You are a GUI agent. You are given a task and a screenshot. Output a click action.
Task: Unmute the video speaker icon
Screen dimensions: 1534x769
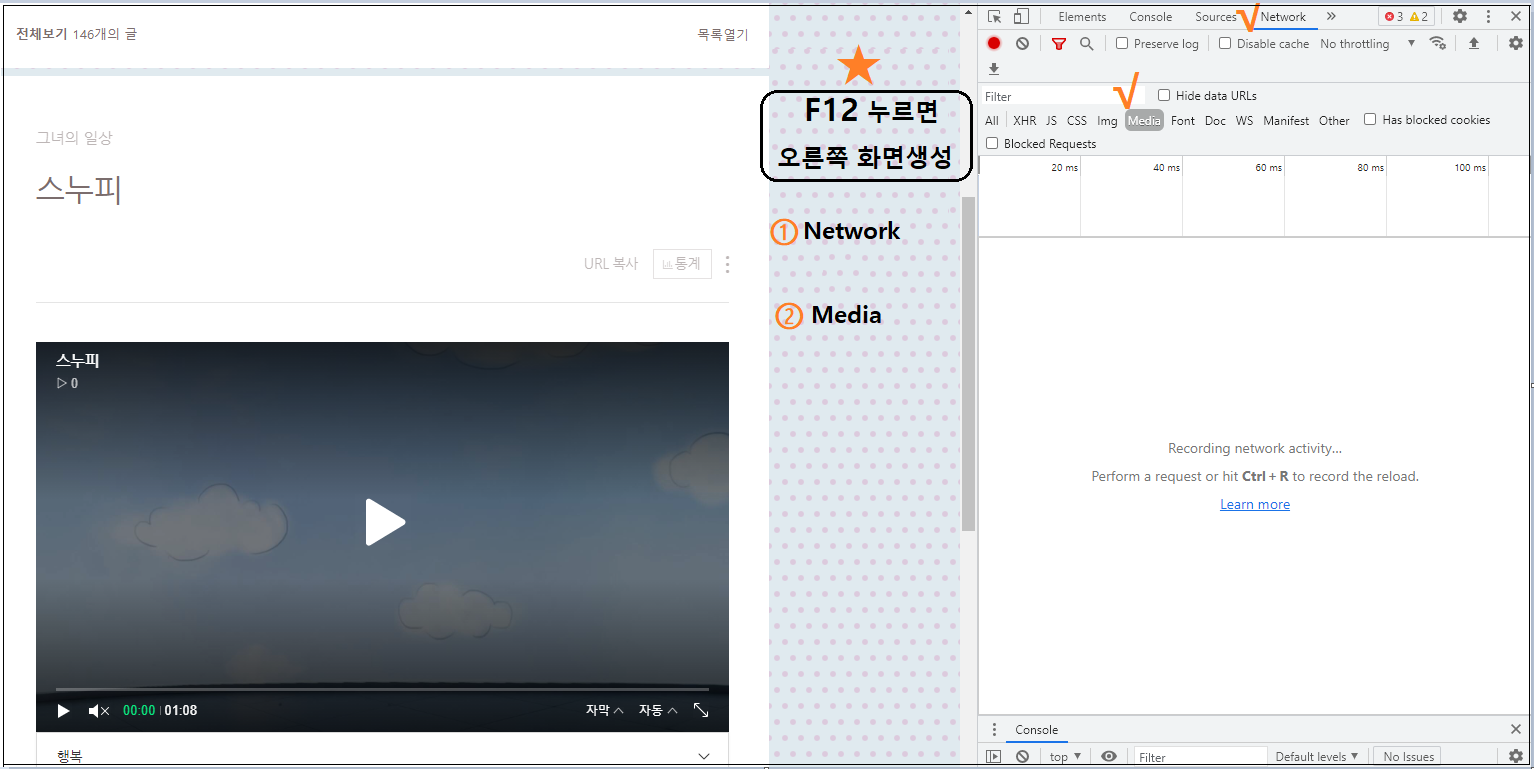coord(99,711)
